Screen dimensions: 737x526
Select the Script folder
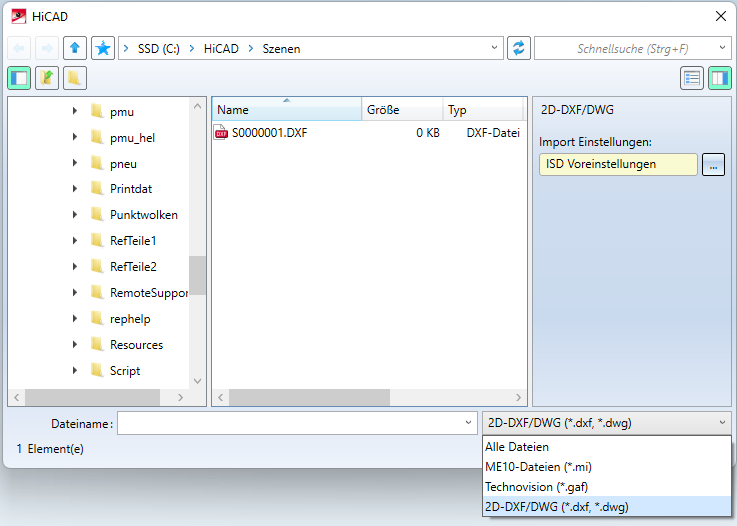[x=125, y=371]
